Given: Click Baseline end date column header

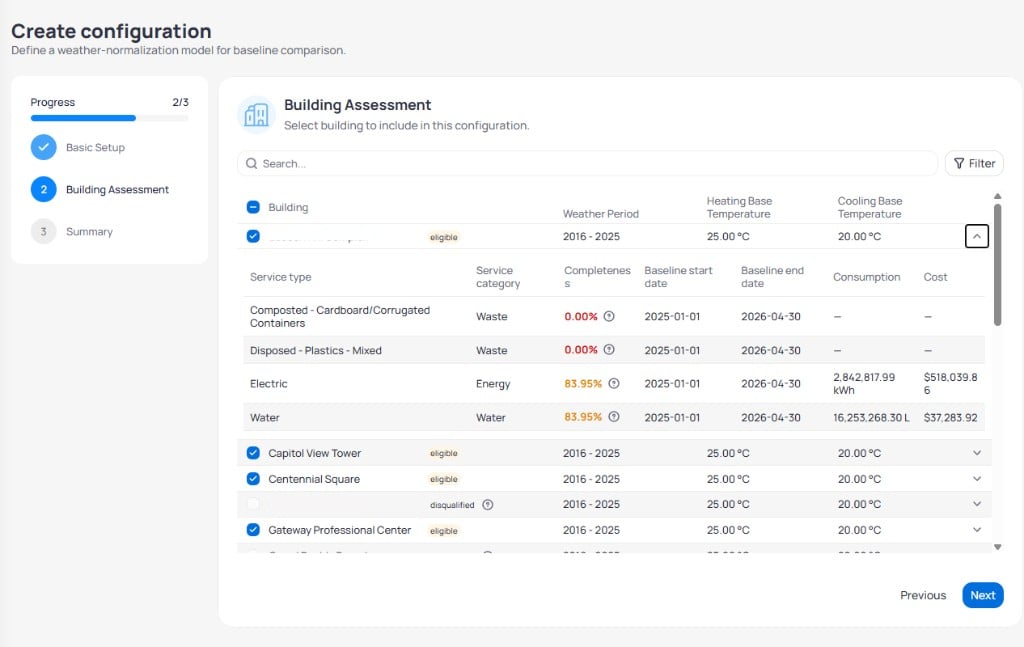Looking at the screenshot, I should 773,277.
